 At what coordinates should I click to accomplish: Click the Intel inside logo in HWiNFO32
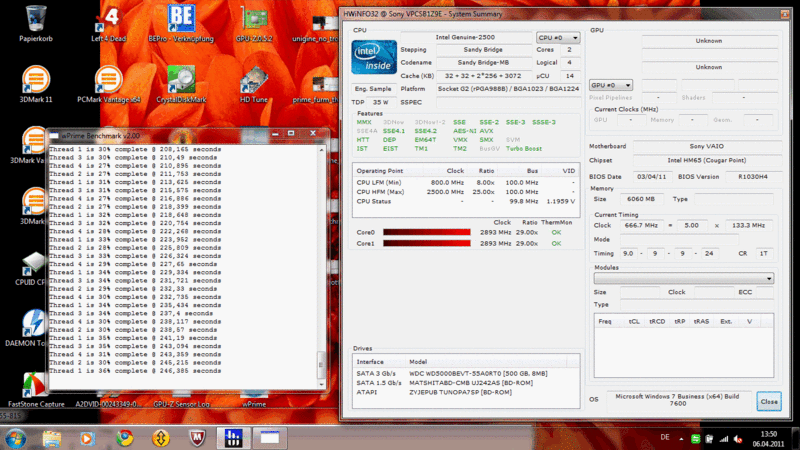374,57
